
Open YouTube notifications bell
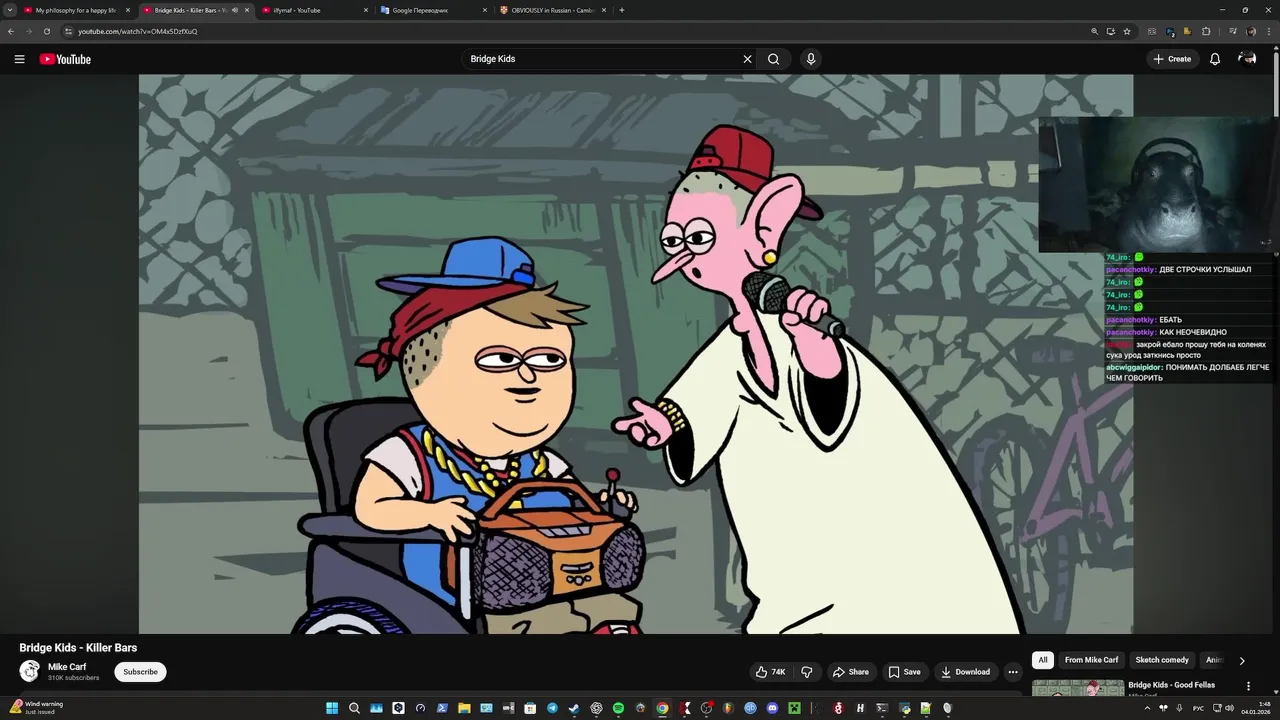pyautogui.click(x=1215, y=59)
